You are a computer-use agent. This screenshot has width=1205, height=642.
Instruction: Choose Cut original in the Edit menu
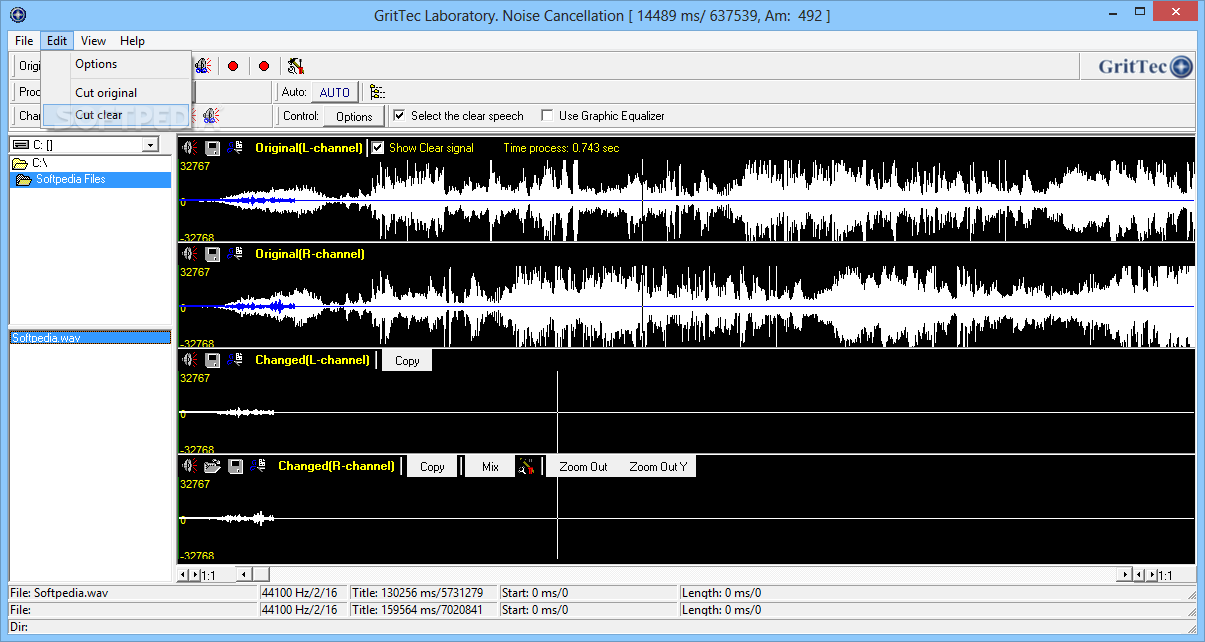(116, 93)
